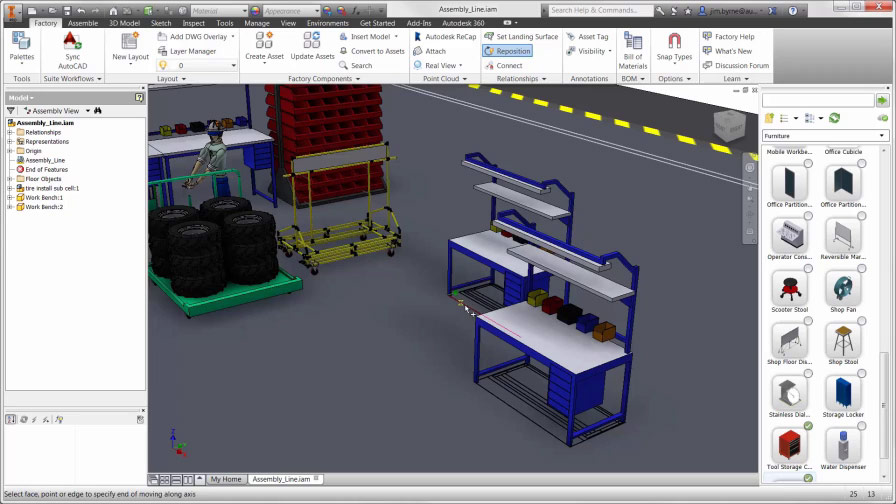Click the asset browser search field
This screenshot has height=504, width=896.
(818, 101)
